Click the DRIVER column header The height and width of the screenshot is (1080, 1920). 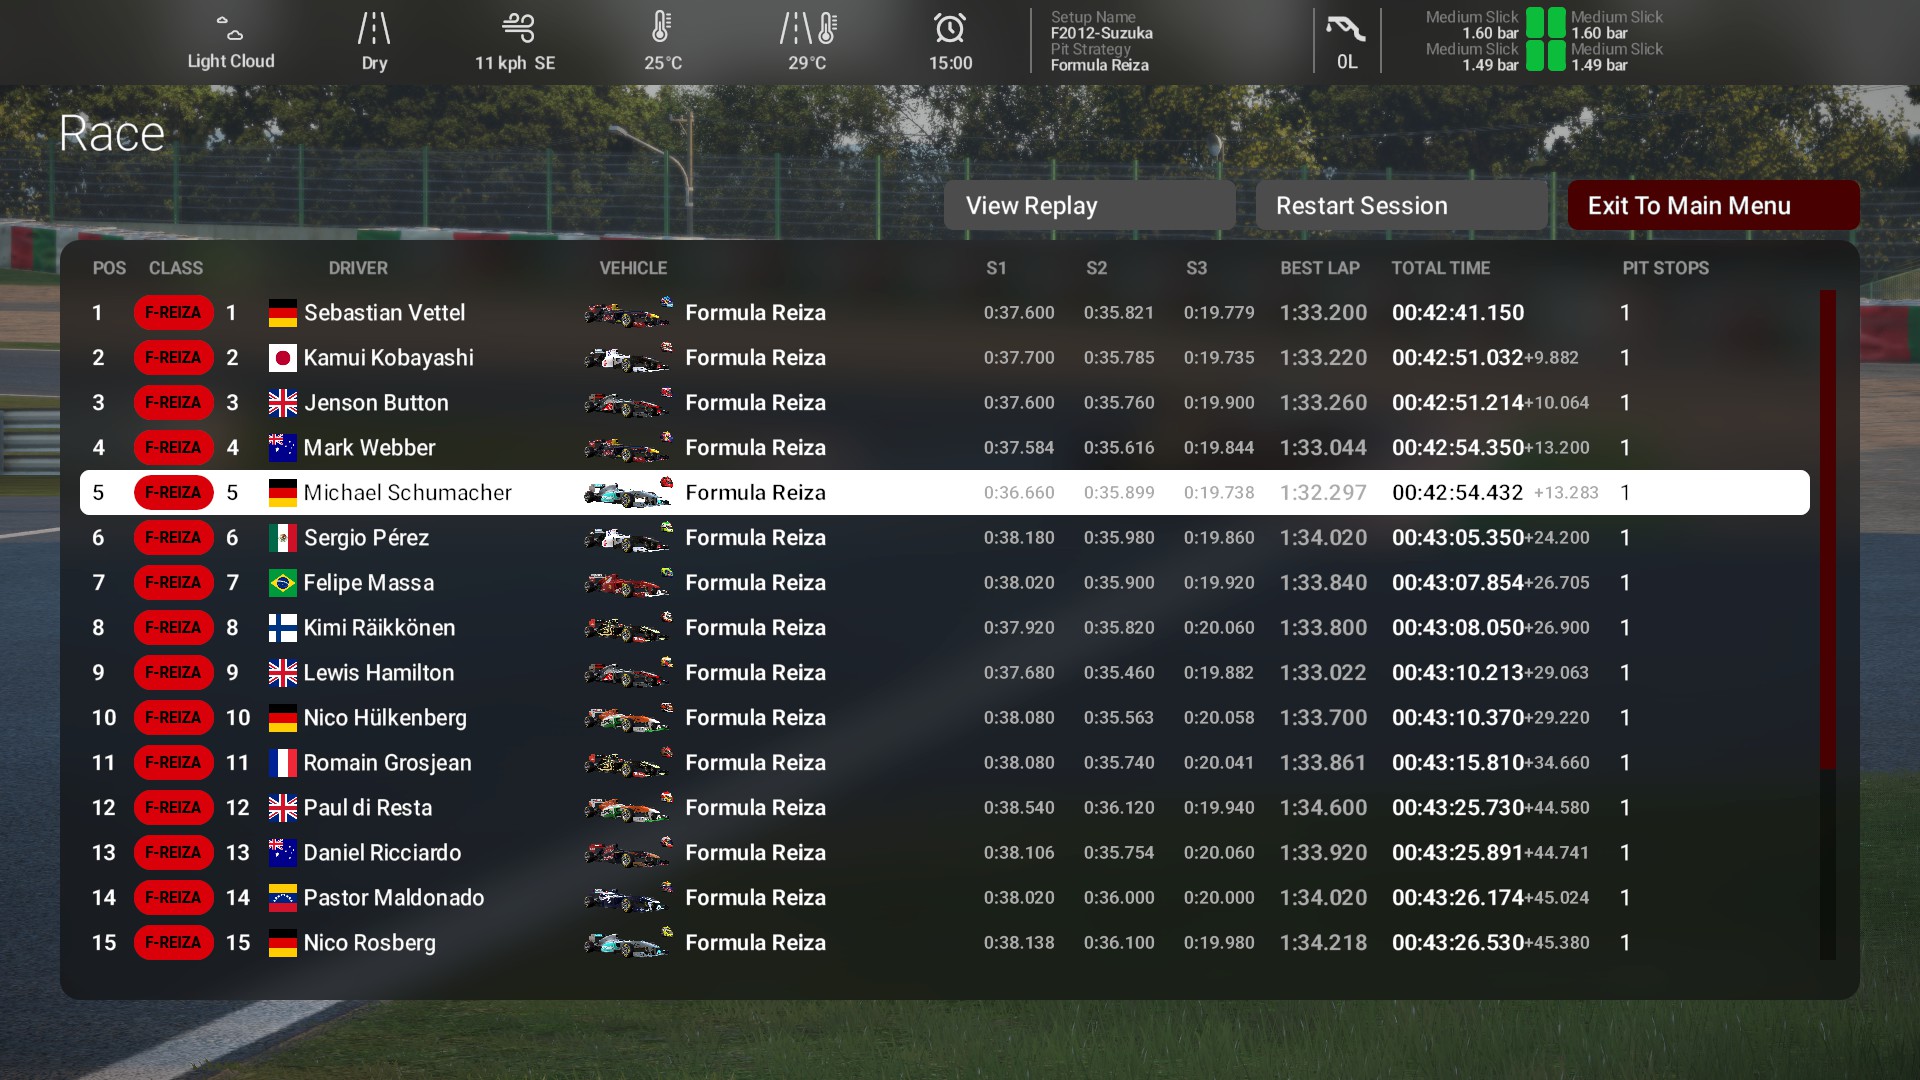tap(358, 268)
